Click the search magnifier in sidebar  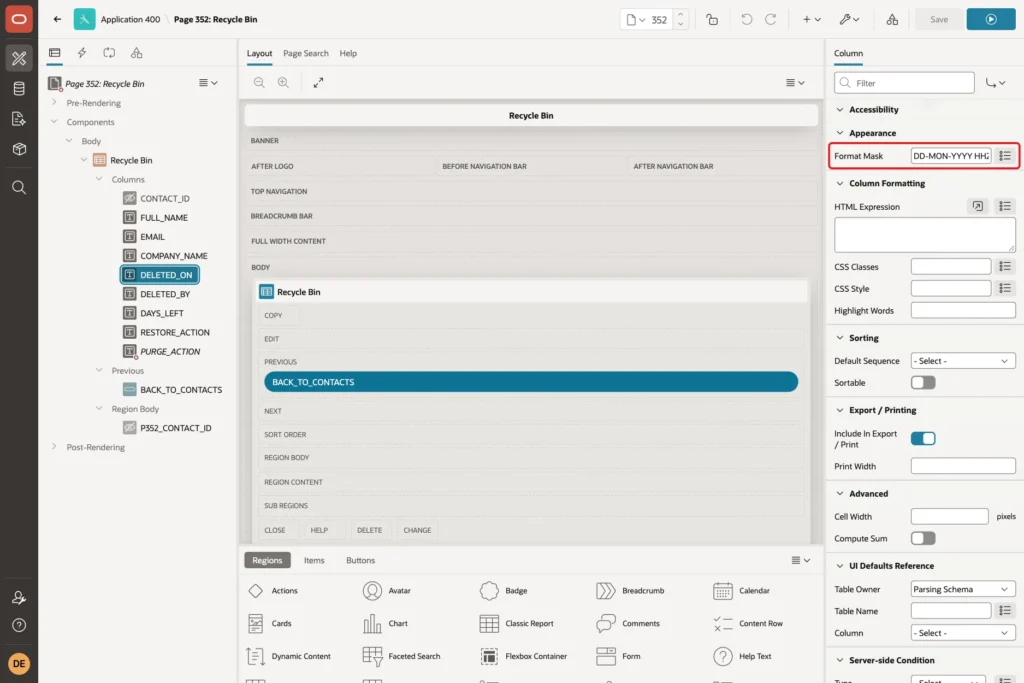pyautogui.click(x=19, y=188)
